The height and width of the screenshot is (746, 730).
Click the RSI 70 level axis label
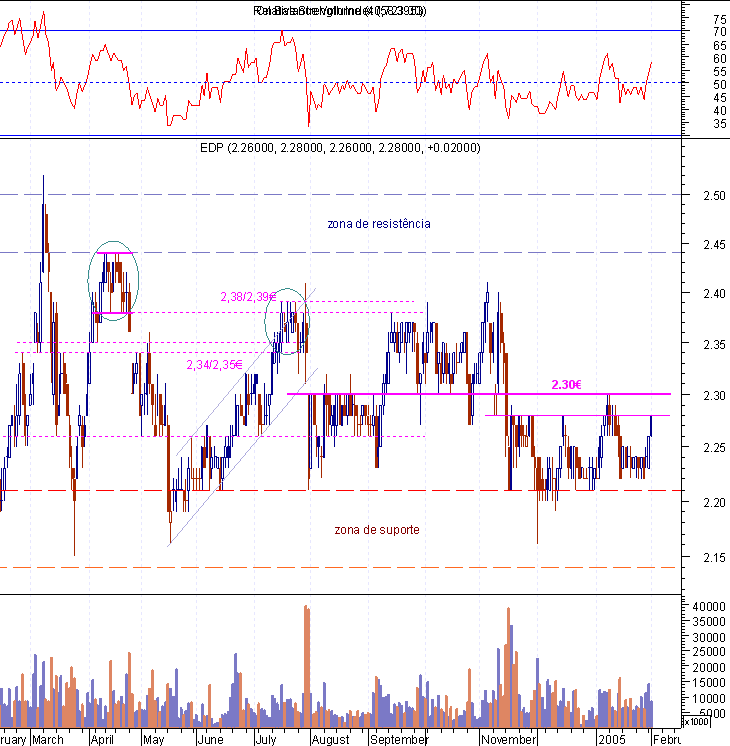tap(720, 32)
